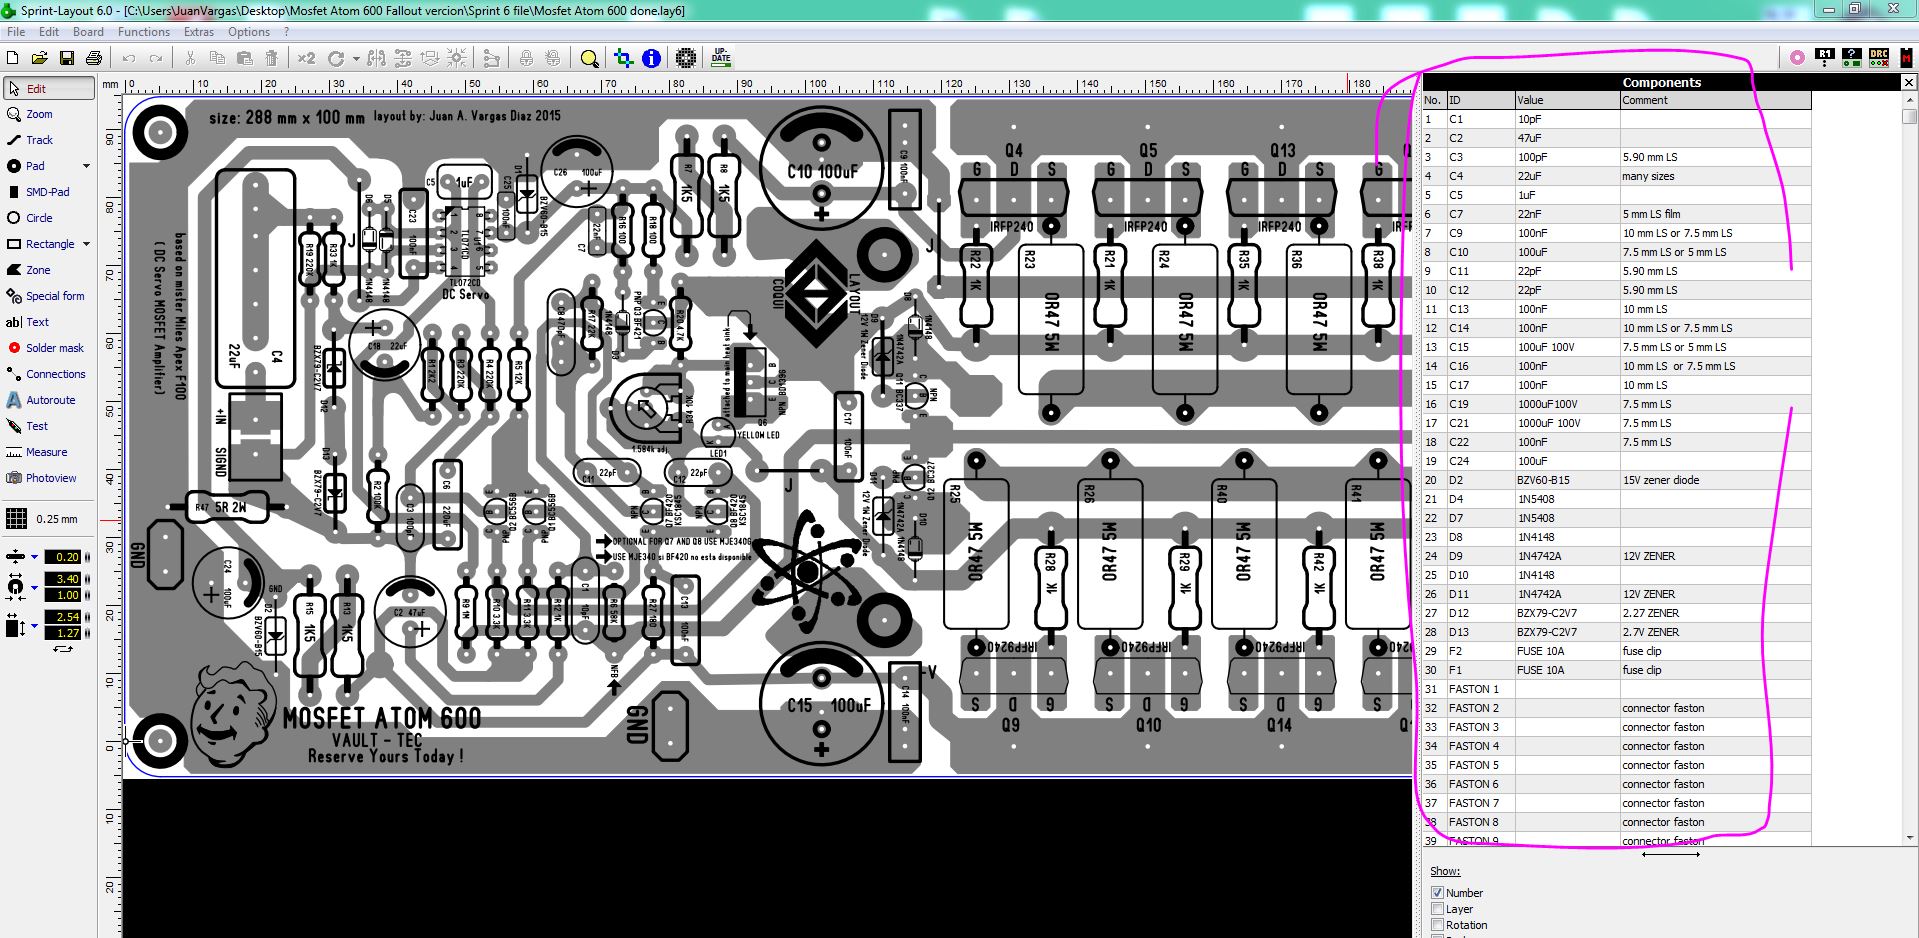Expand the Rectangle tool dropdown arrow
The height and width of the screenshot is (938, 1919).
[x=86, y=244]
